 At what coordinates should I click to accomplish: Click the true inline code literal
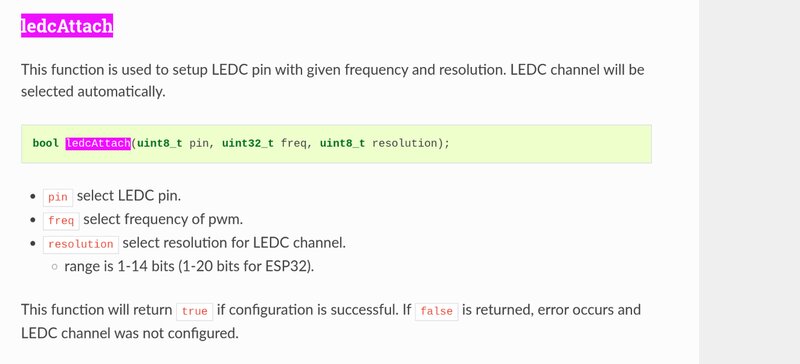pos(194,311)
